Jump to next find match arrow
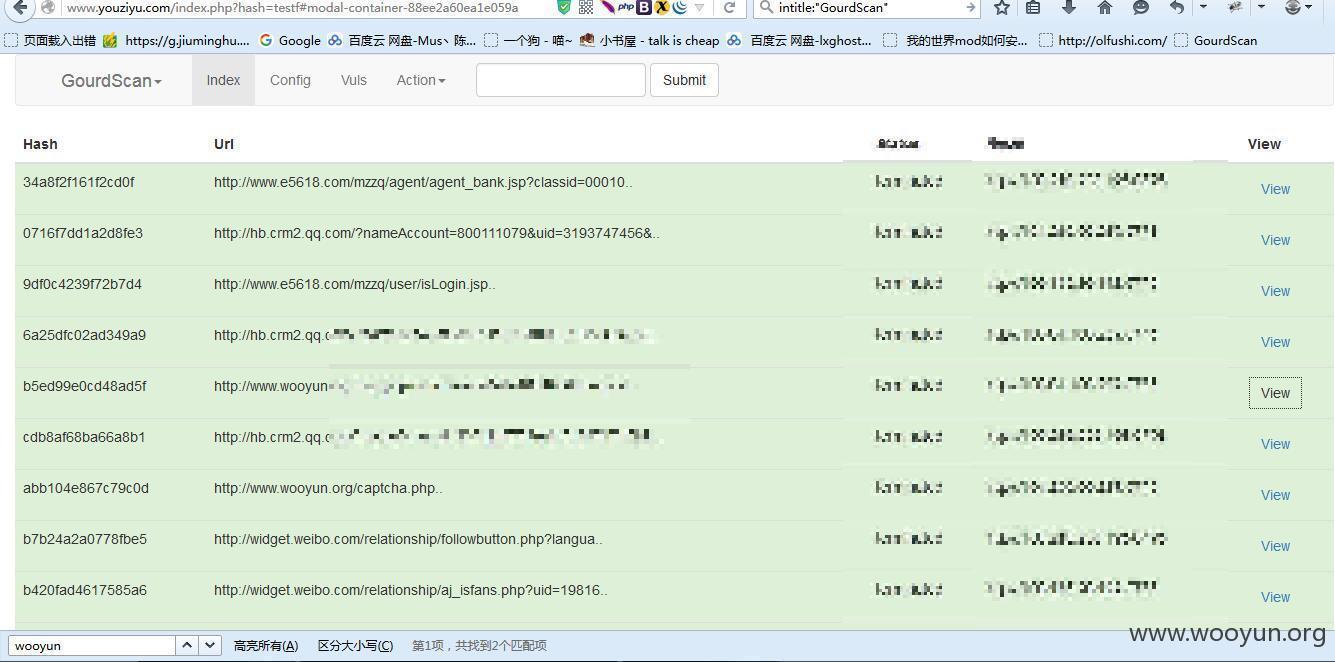Image resolution: width=1335 pixels, height=662 pixels. pyautogui.click(x=210, y=645)
